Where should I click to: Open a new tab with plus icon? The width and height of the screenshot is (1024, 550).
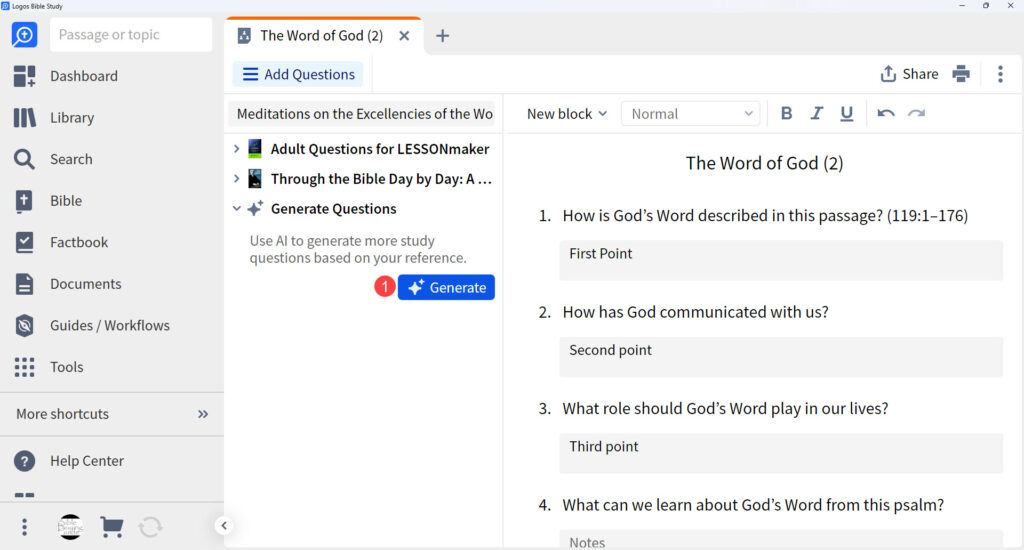442,36
